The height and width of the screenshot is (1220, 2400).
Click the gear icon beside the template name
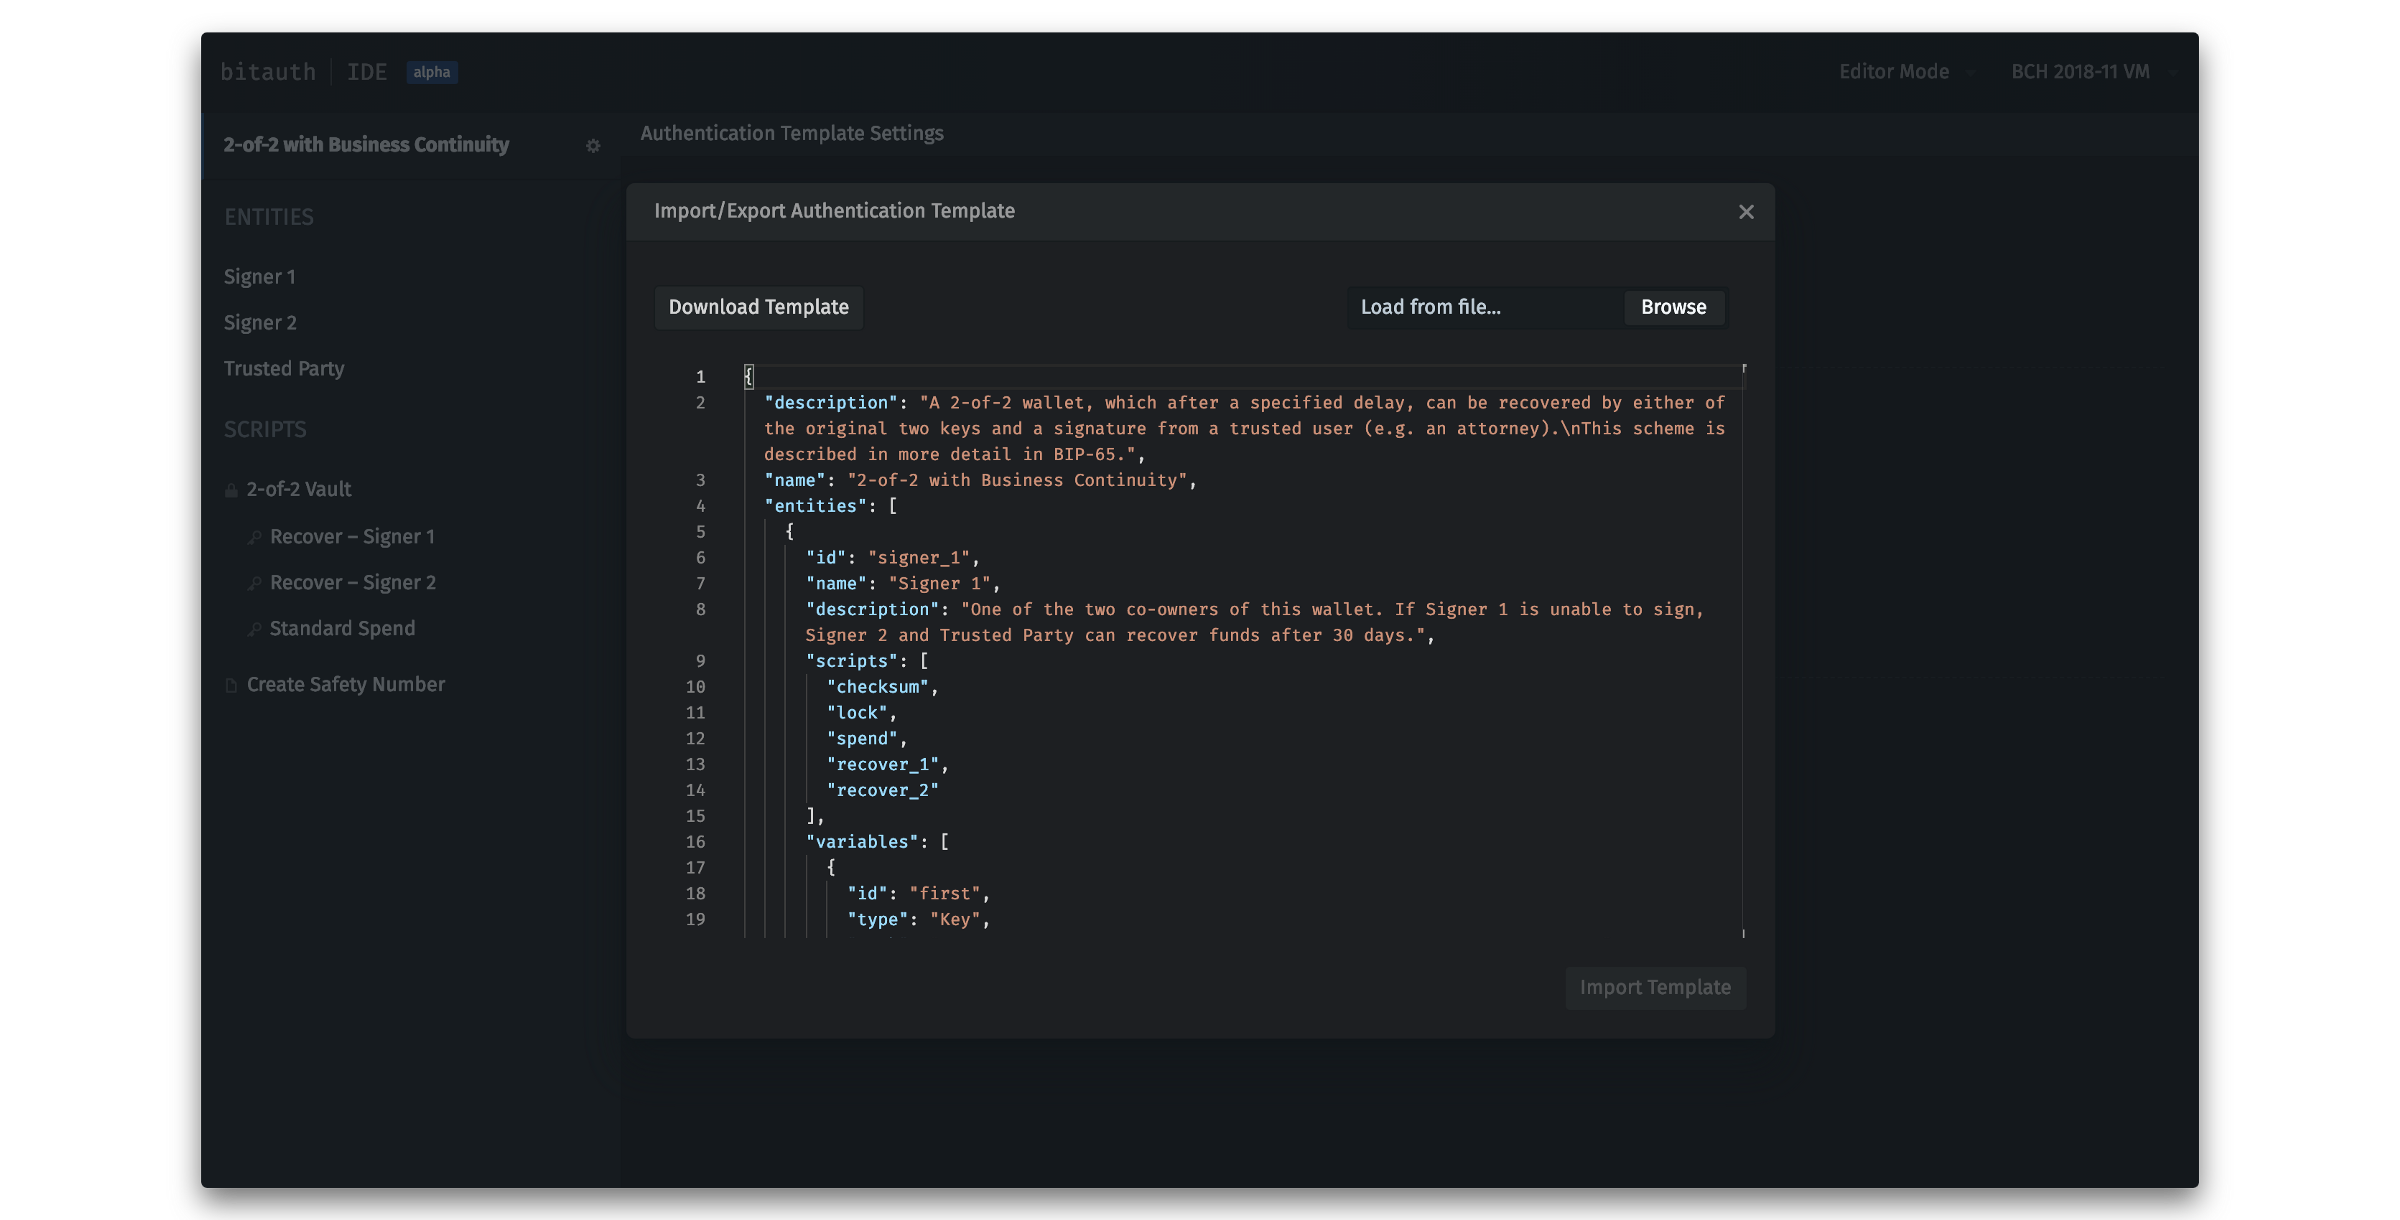(x=593, y=146)
